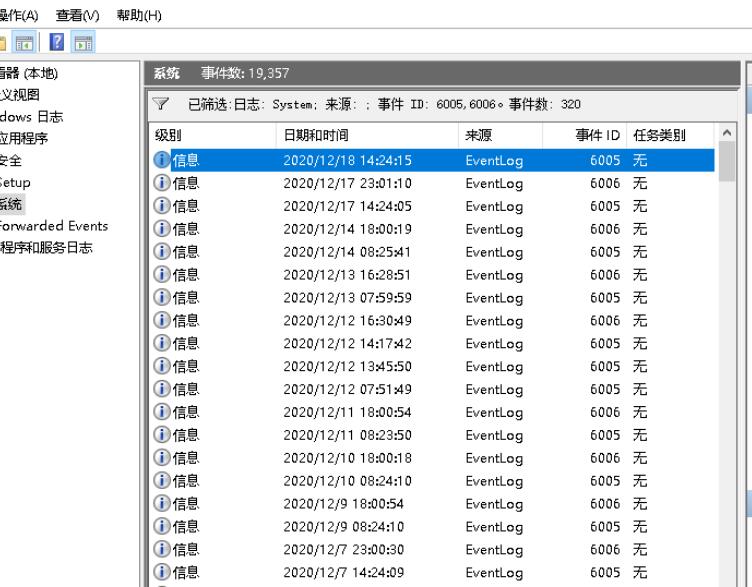Click EventLog source in 2020/12/12 16:30:49 row
The height and width of the screenshot is (587, 752).
coord(494,321)
